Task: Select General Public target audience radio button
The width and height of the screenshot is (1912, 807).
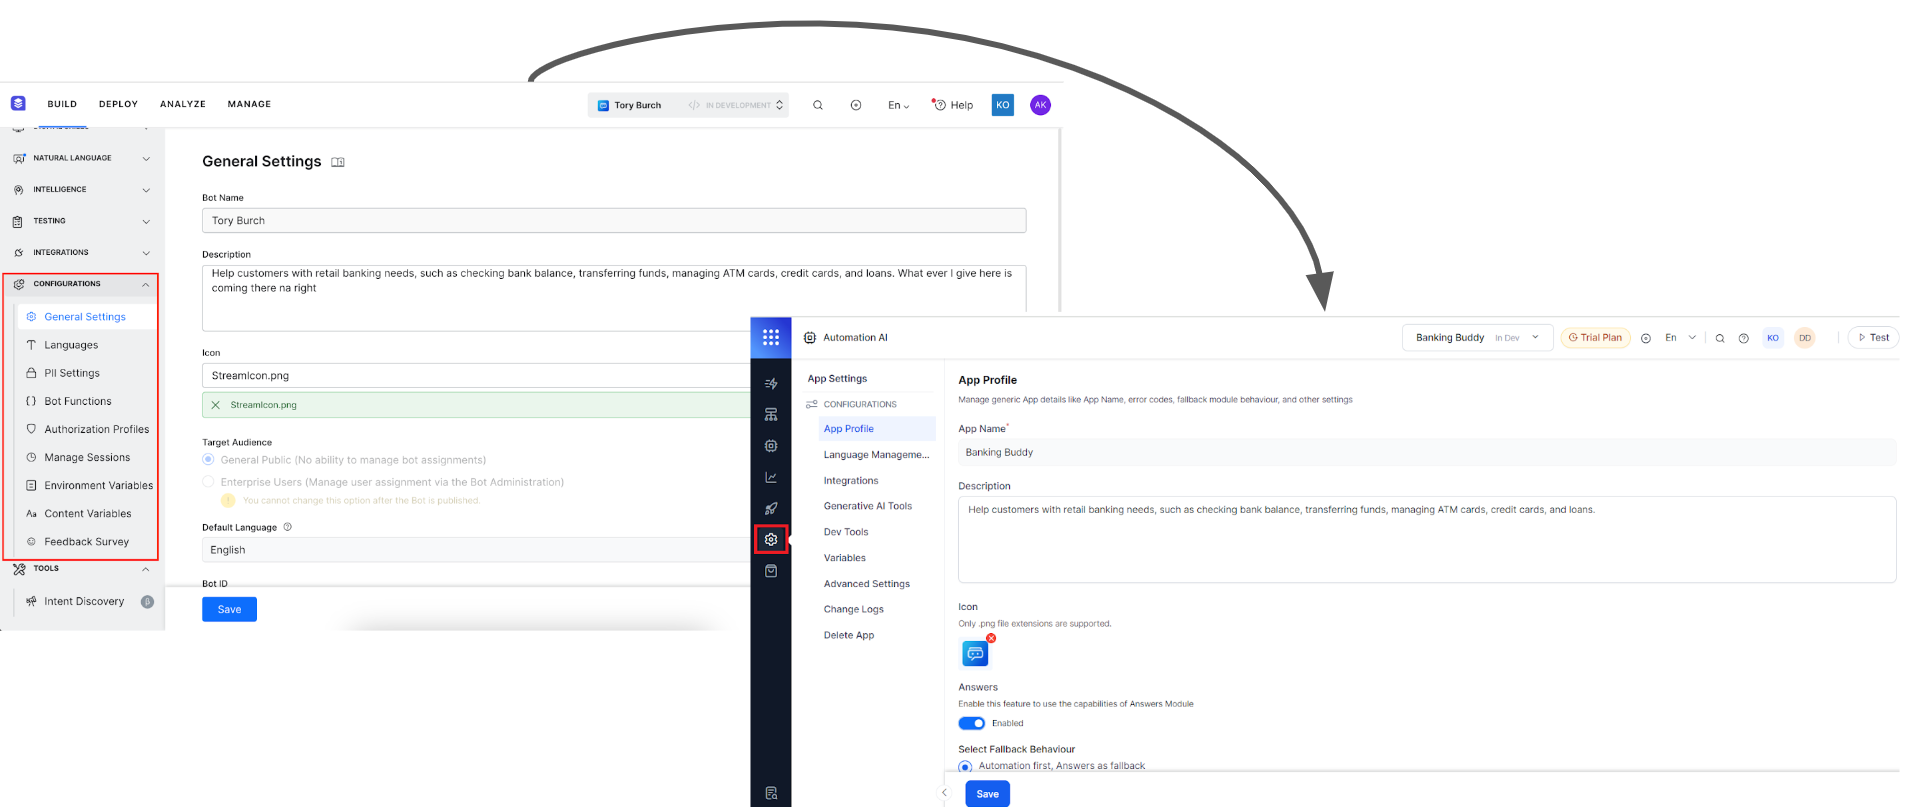Action: pyautogui.click(x=208, y=460)
